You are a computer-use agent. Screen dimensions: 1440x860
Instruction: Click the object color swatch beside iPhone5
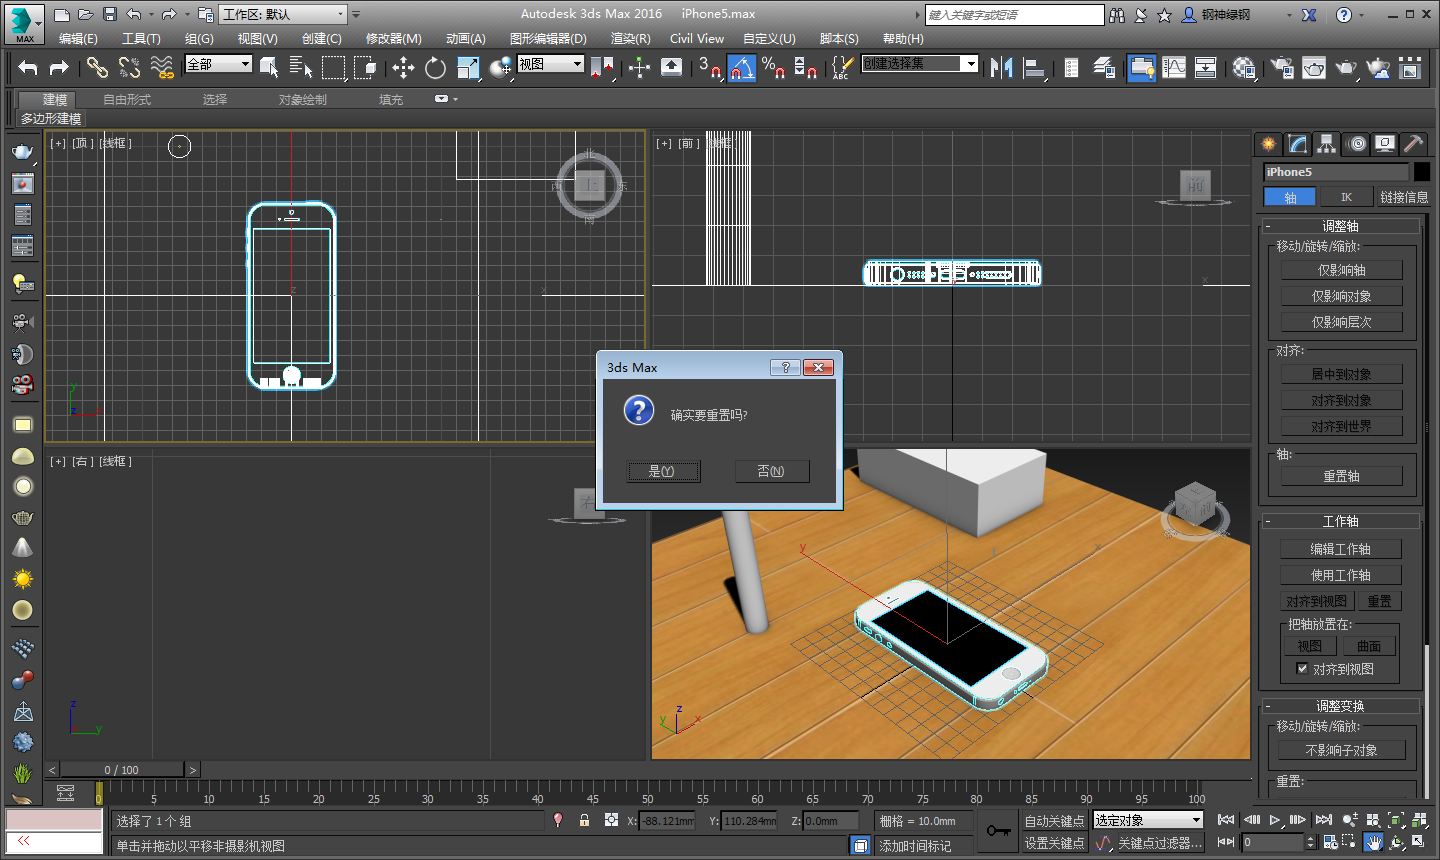point(1422,172)
